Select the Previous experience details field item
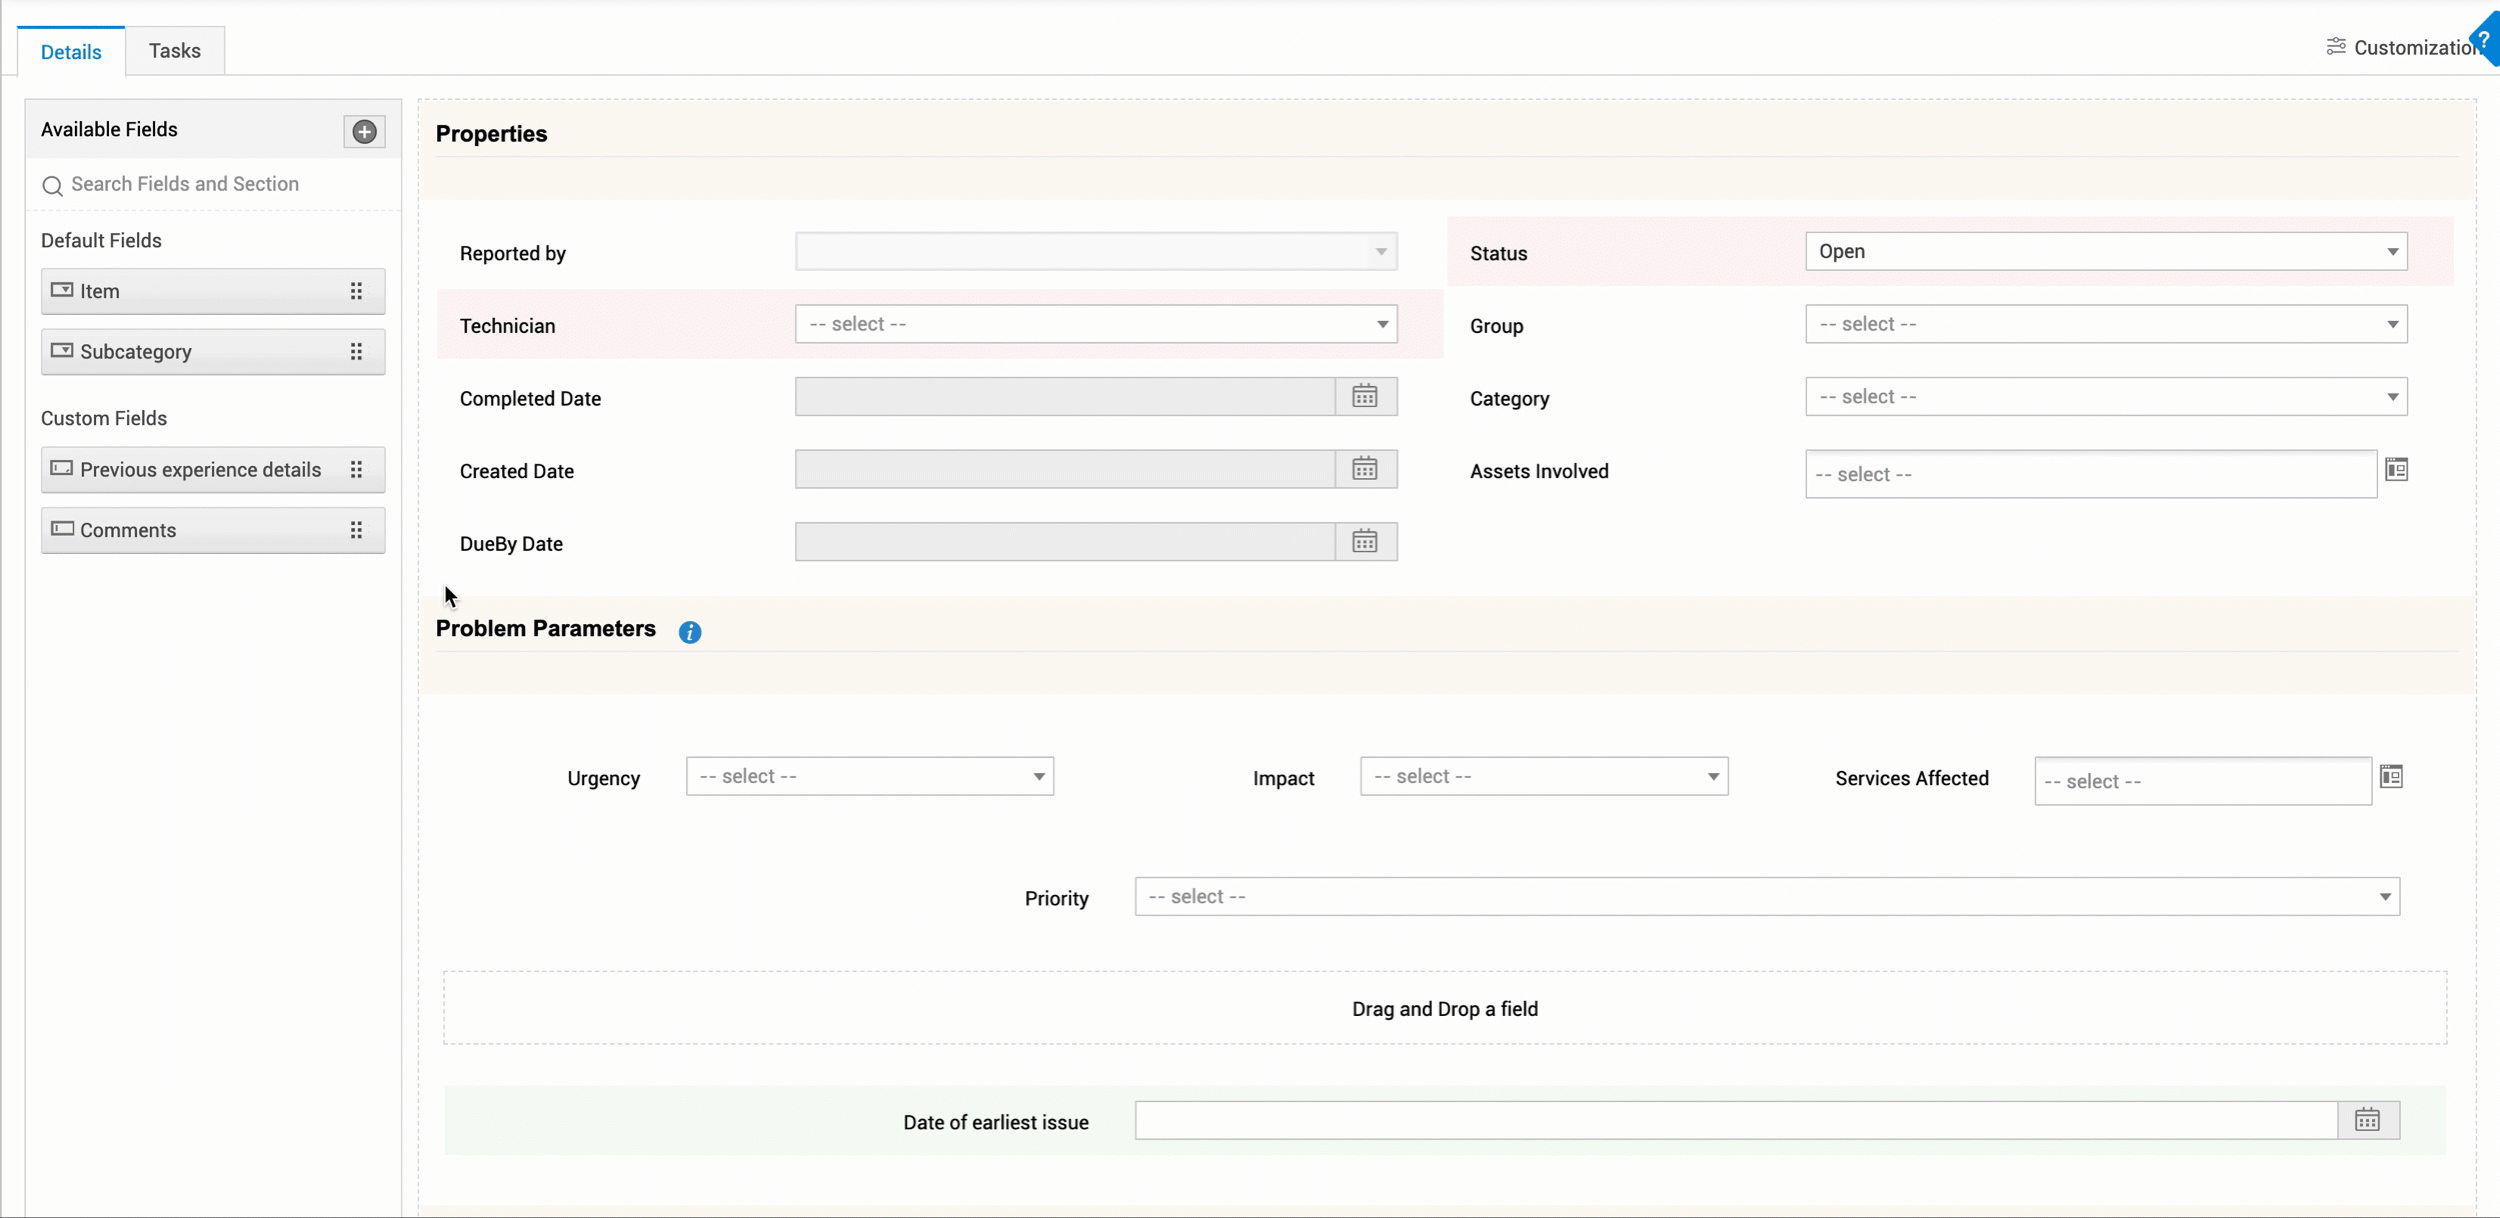The width and height of the screenshot is (2500, 1218). point(213,470)
